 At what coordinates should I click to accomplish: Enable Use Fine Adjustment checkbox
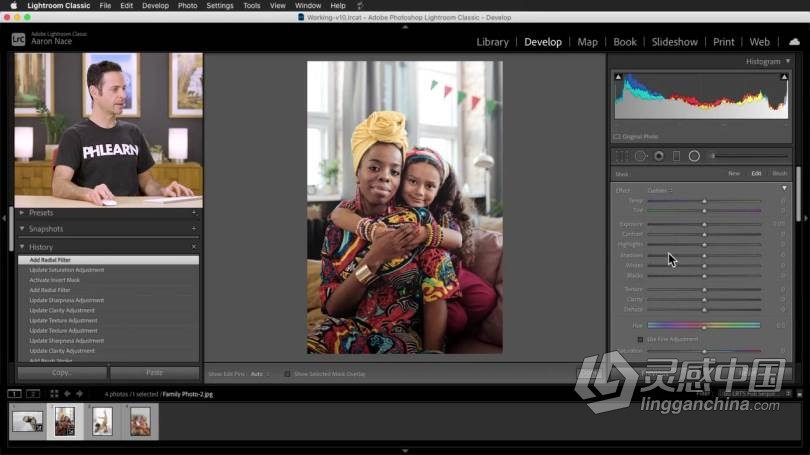640,339
